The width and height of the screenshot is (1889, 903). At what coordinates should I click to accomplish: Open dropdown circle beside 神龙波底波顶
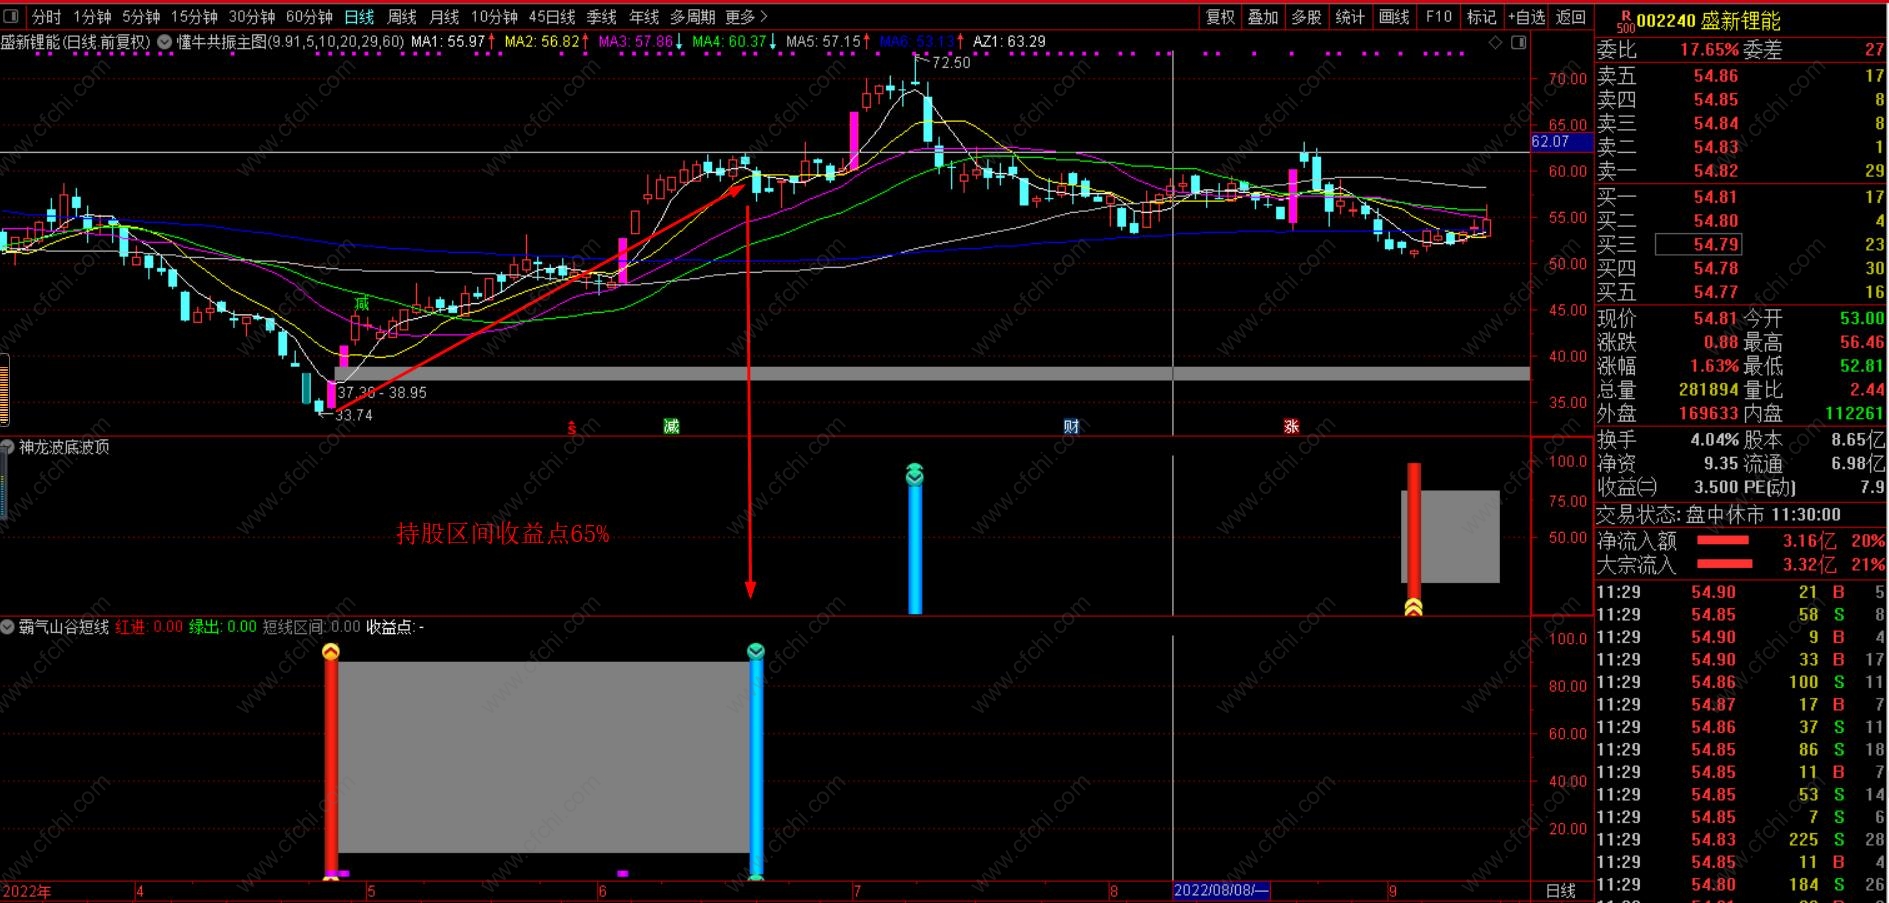point(8,447)
